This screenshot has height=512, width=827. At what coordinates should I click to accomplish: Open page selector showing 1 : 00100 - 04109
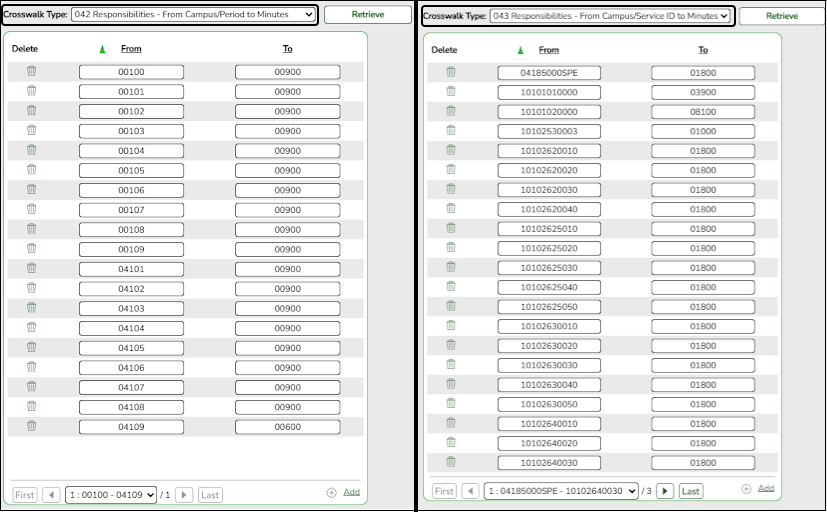111,495
